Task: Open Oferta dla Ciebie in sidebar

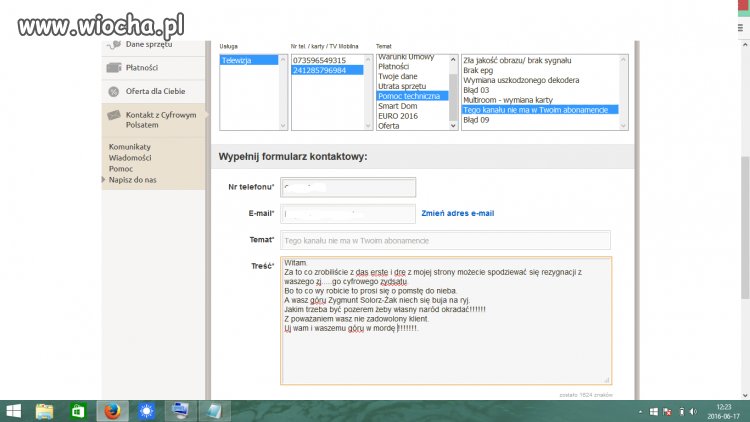Action: [153, 91]
